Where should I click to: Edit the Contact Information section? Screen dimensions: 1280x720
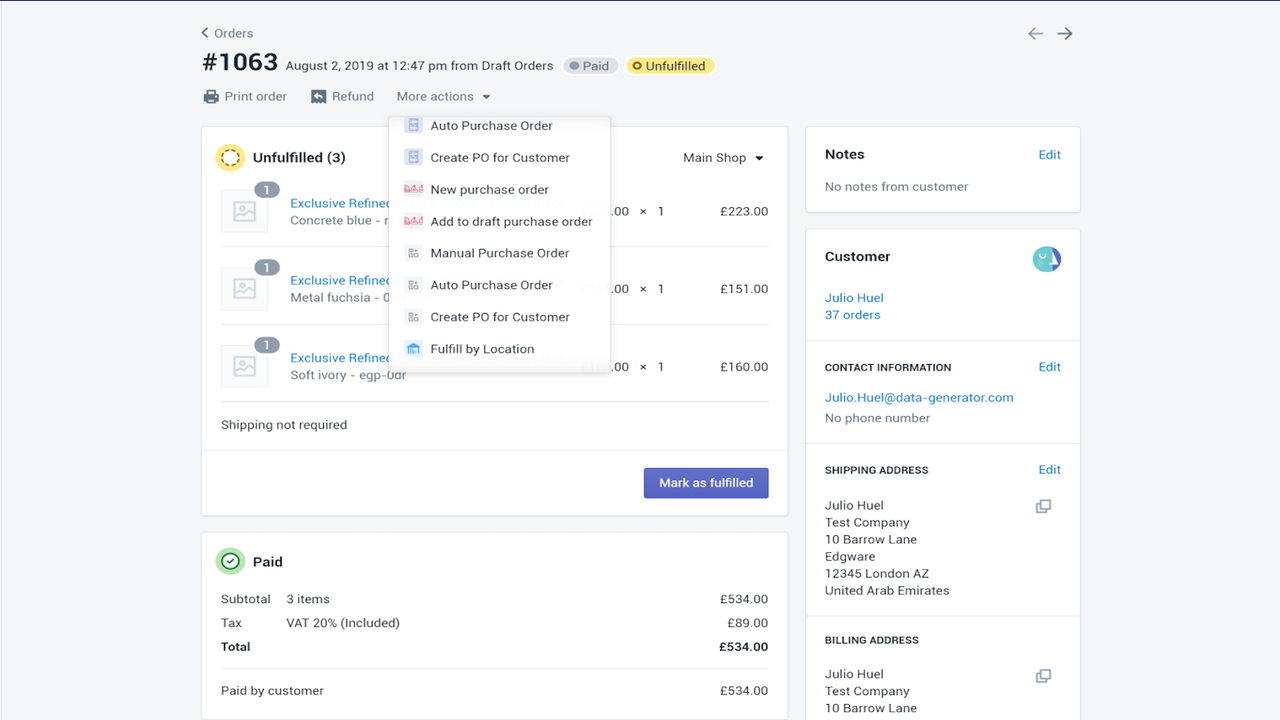[x=1049, y=367]
